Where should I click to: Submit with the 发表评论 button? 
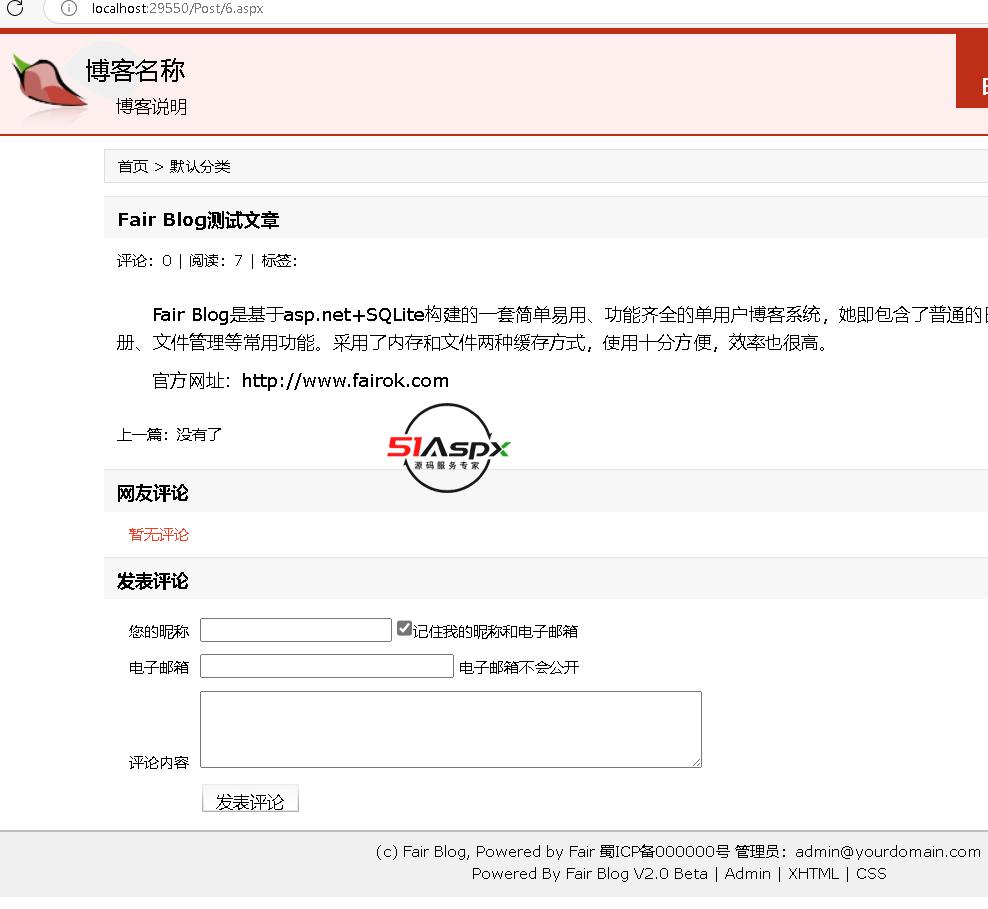point(250,800)
